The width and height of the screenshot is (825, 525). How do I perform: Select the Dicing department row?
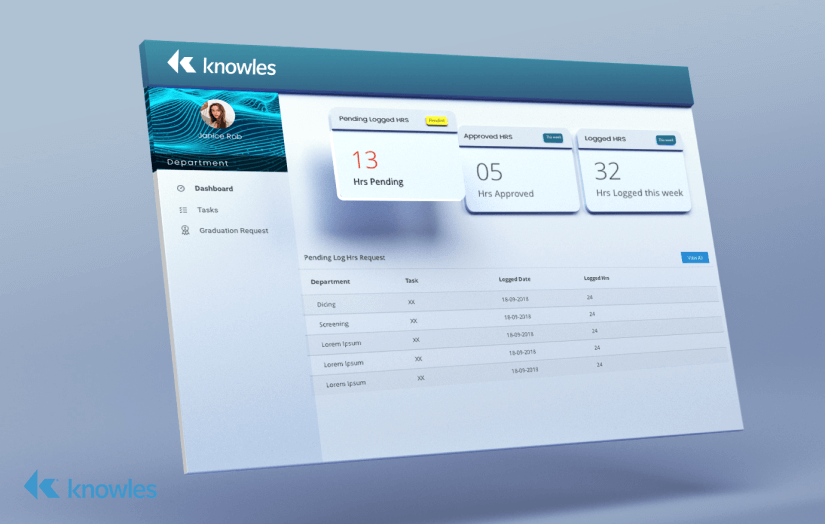(510, 301)
